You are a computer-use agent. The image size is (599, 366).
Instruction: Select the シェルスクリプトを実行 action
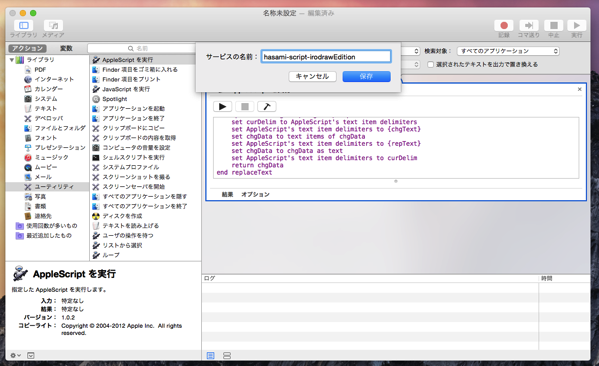pyautogui.click(x=133, y=157)
